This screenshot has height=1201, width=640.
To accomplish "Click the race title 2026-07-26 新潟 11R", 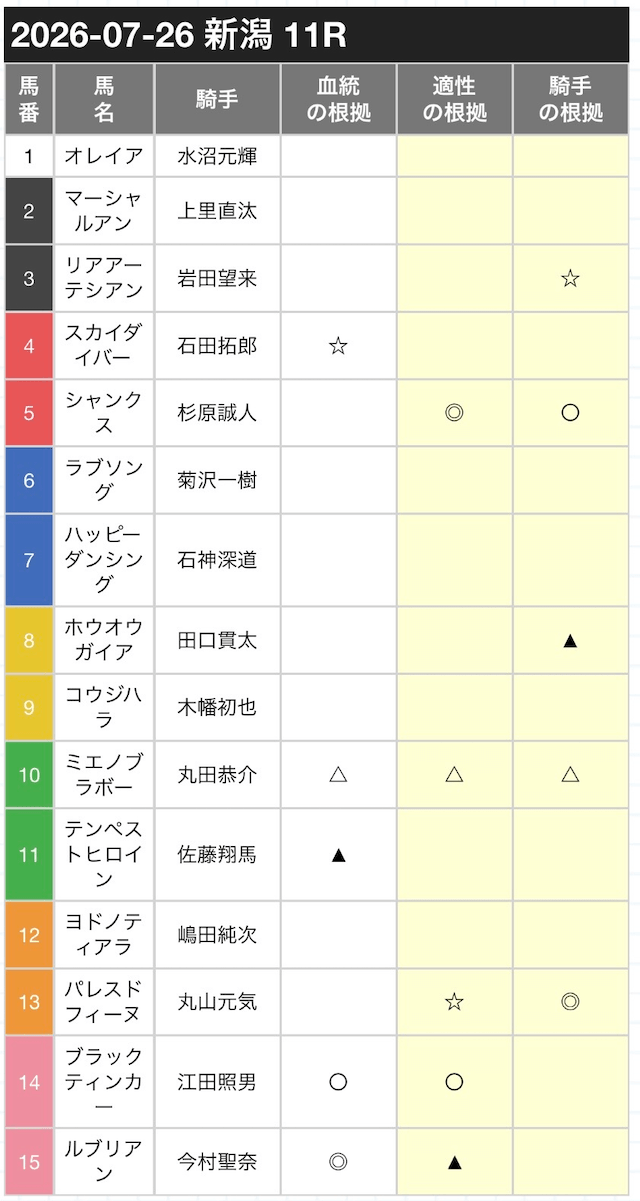I will point(178,35).
